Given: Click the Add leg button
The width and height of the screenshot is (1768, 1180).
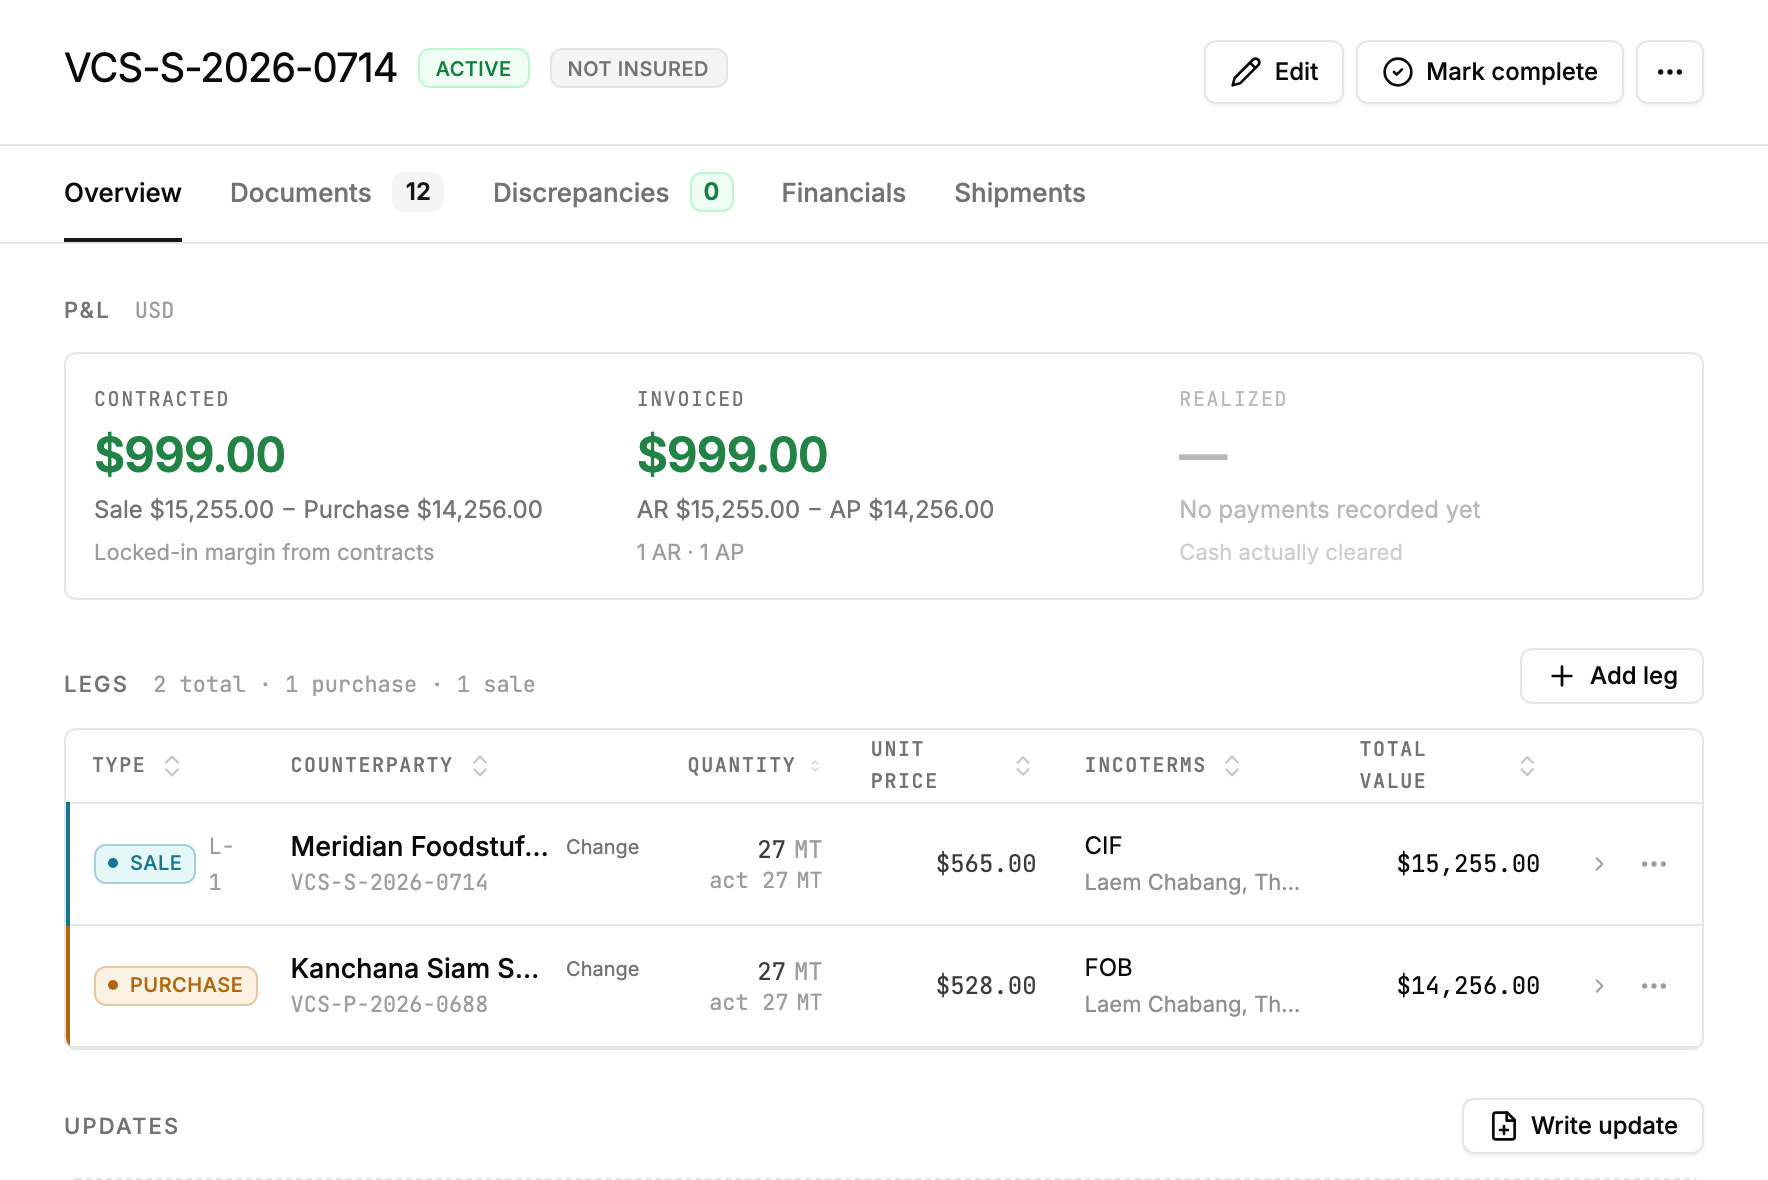Looking at the screenshot, I should click(x=1611, y=676).
